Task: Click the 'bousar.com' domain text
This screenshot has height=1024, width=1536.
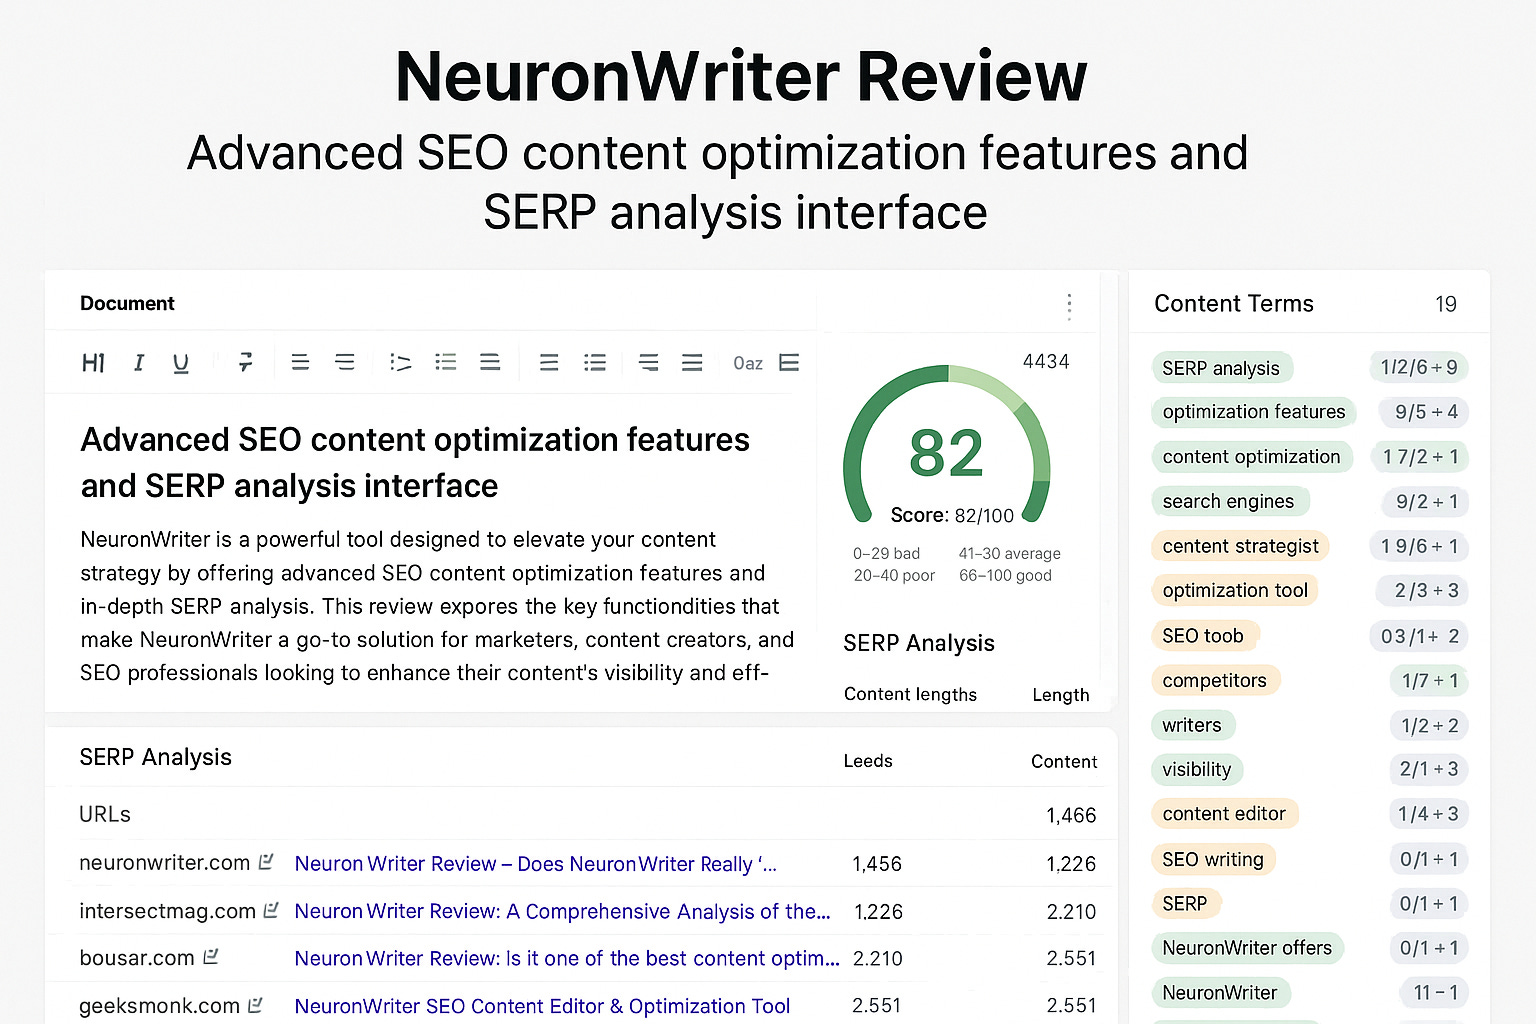Action: point(137,957)
